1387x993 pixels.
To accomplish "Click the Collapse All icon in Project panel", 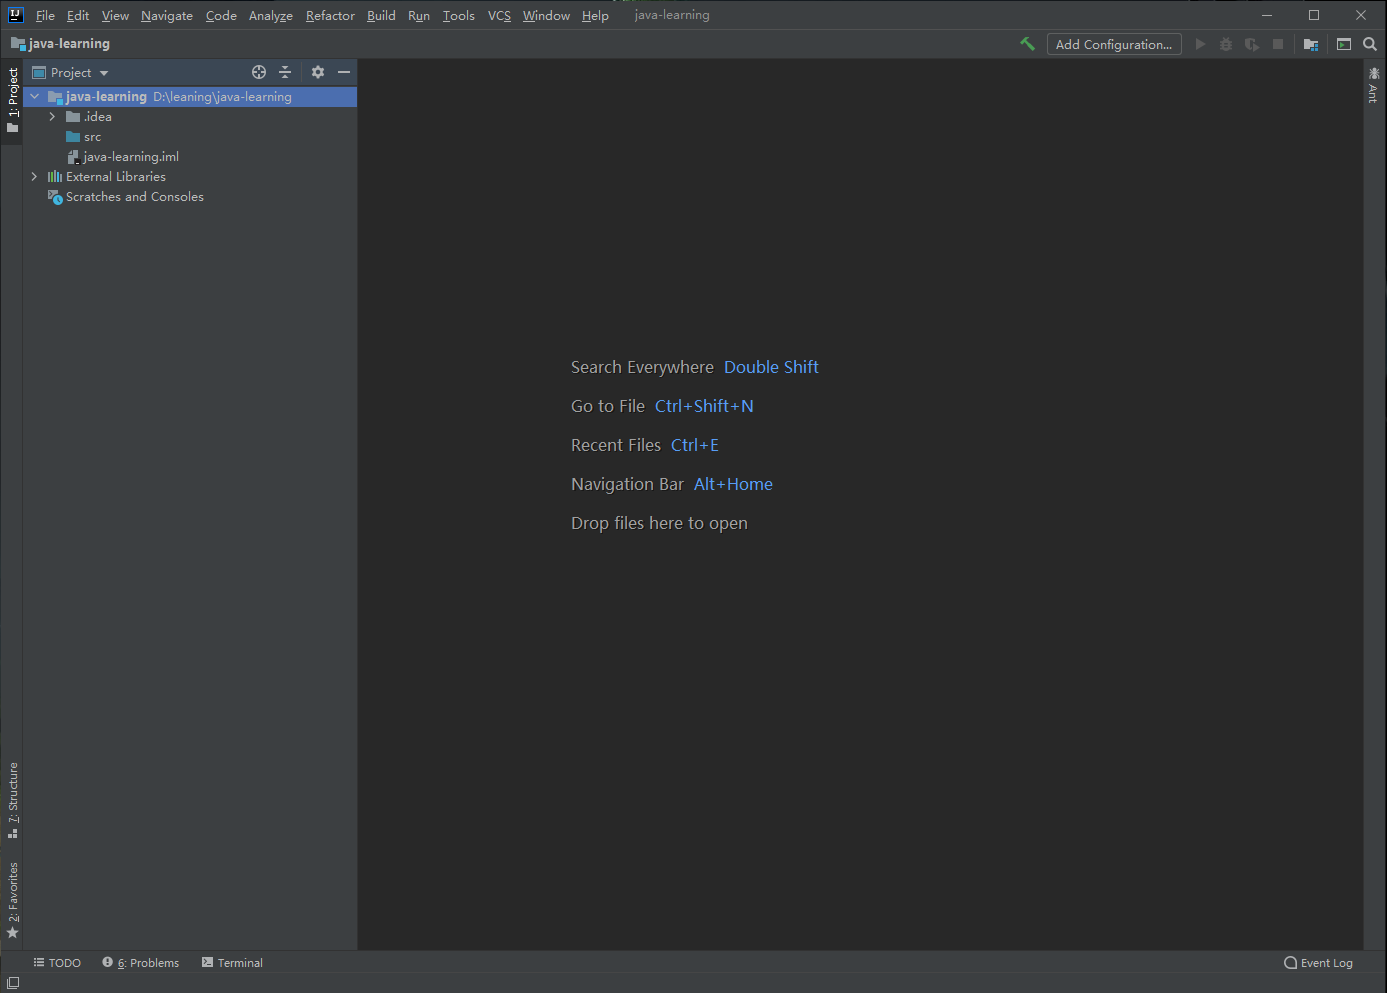I will coord(285,72).
